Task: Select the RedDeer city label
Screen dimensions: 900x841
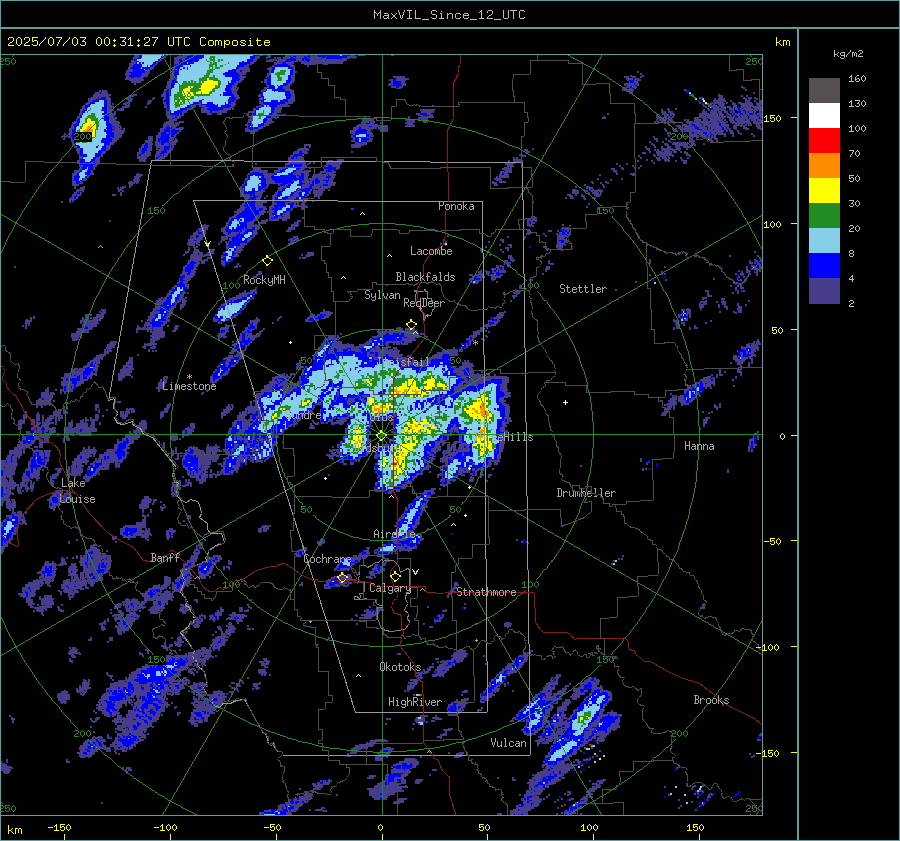Action: pos(424,303)
